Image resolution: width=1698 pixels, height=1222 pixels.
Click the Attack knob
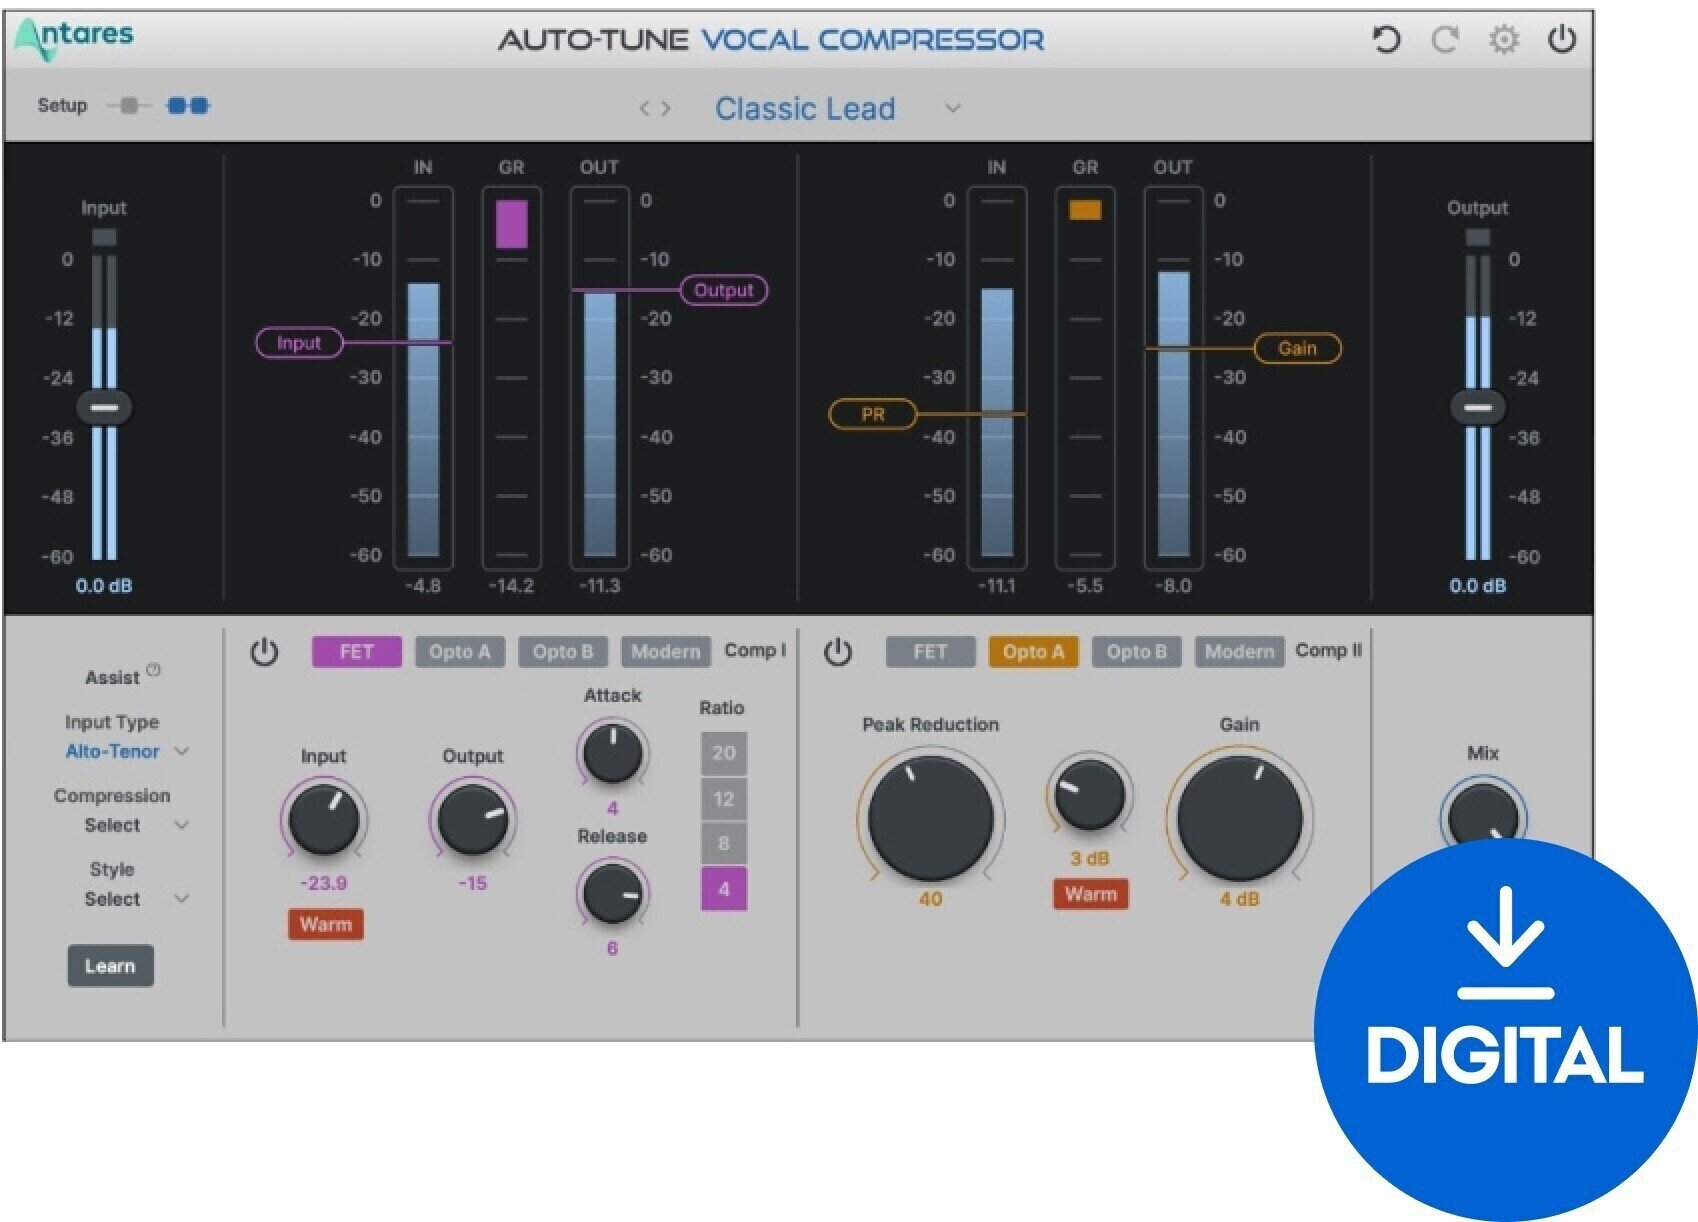coord(612,753)
